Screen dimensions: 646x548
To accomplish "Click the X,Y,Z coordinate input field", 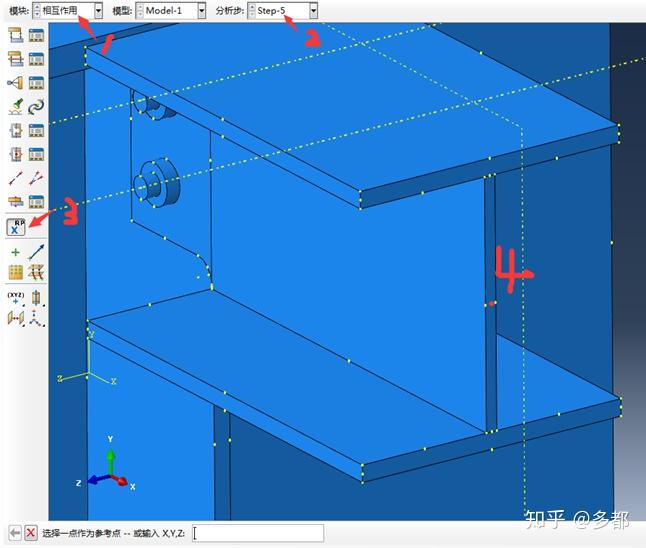I will coord(258,533).
